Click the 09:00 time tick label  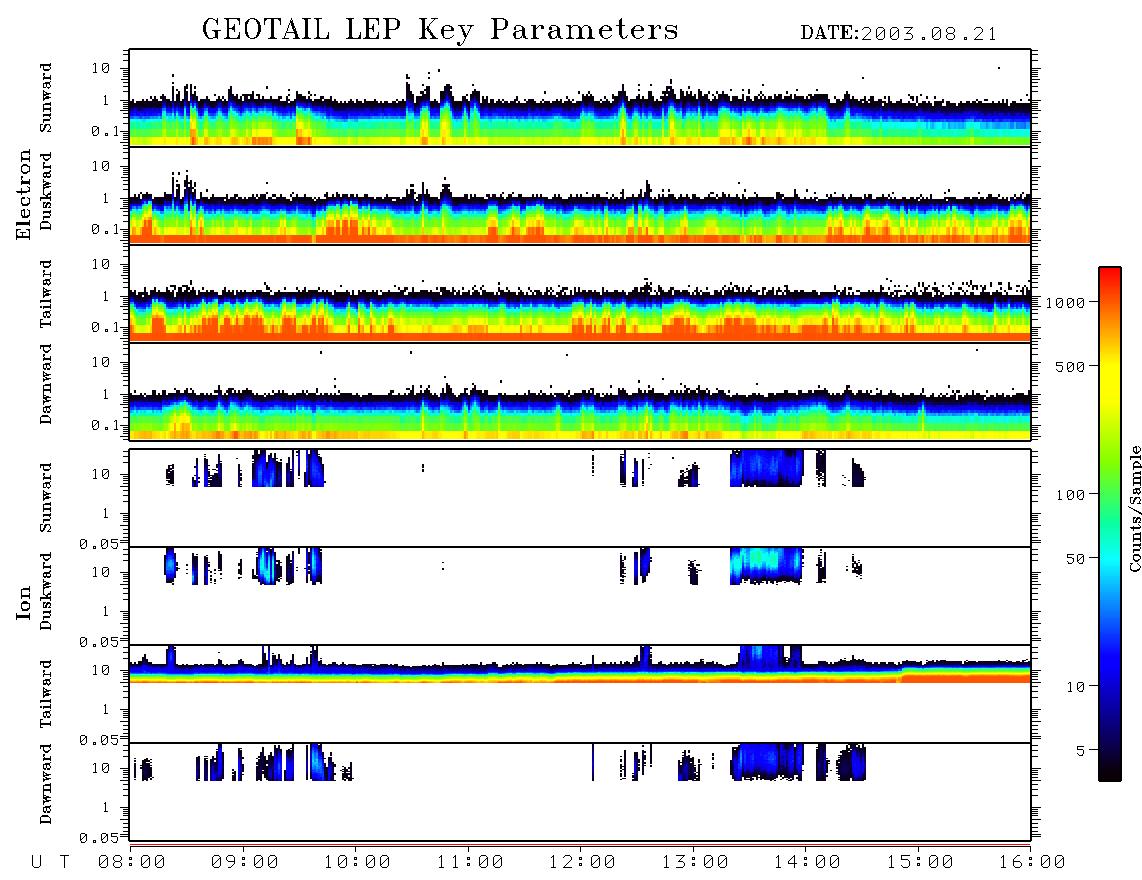point(245,862)
